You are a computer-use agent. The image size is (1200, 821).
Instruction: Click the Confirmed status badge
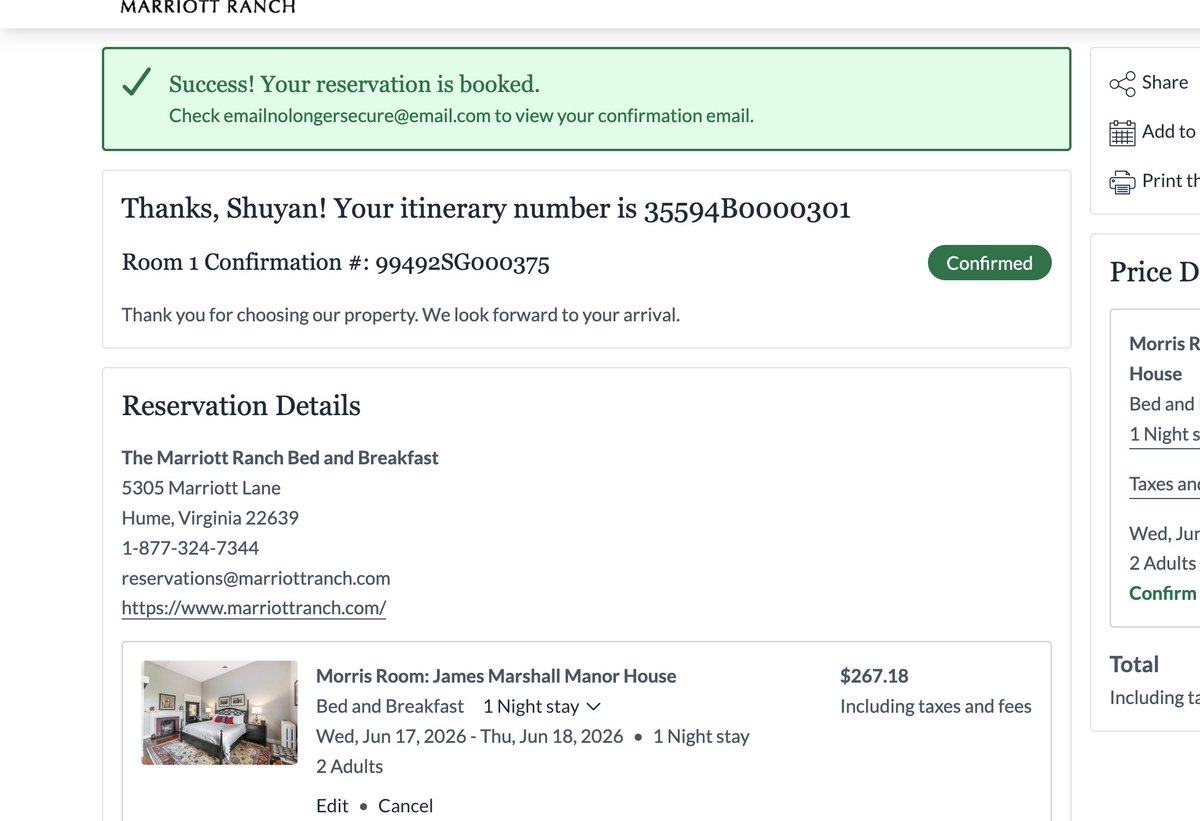[989, 263]
